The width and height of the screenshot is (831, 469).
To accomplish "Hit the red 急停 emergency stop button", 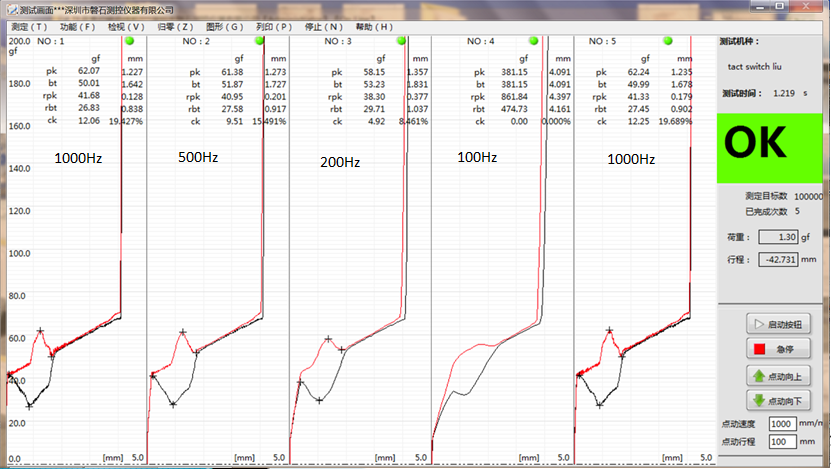I will tap(774, 350).
